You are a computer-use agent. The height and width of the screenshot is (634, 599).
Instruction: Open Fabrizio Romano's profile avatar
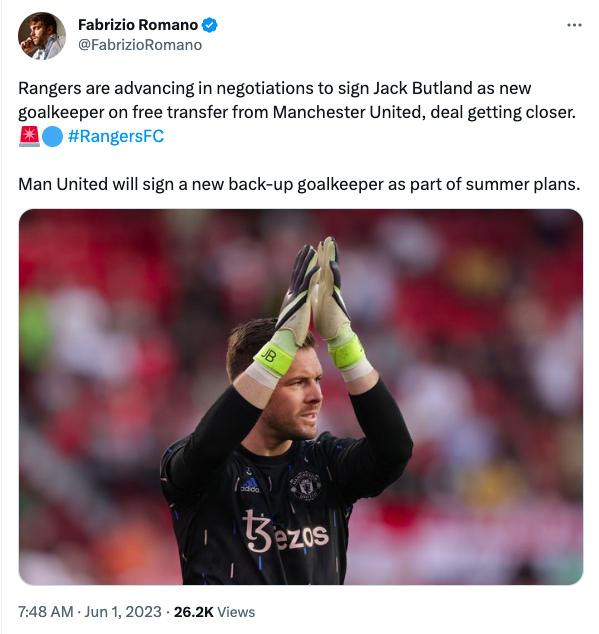pos(42,36)
